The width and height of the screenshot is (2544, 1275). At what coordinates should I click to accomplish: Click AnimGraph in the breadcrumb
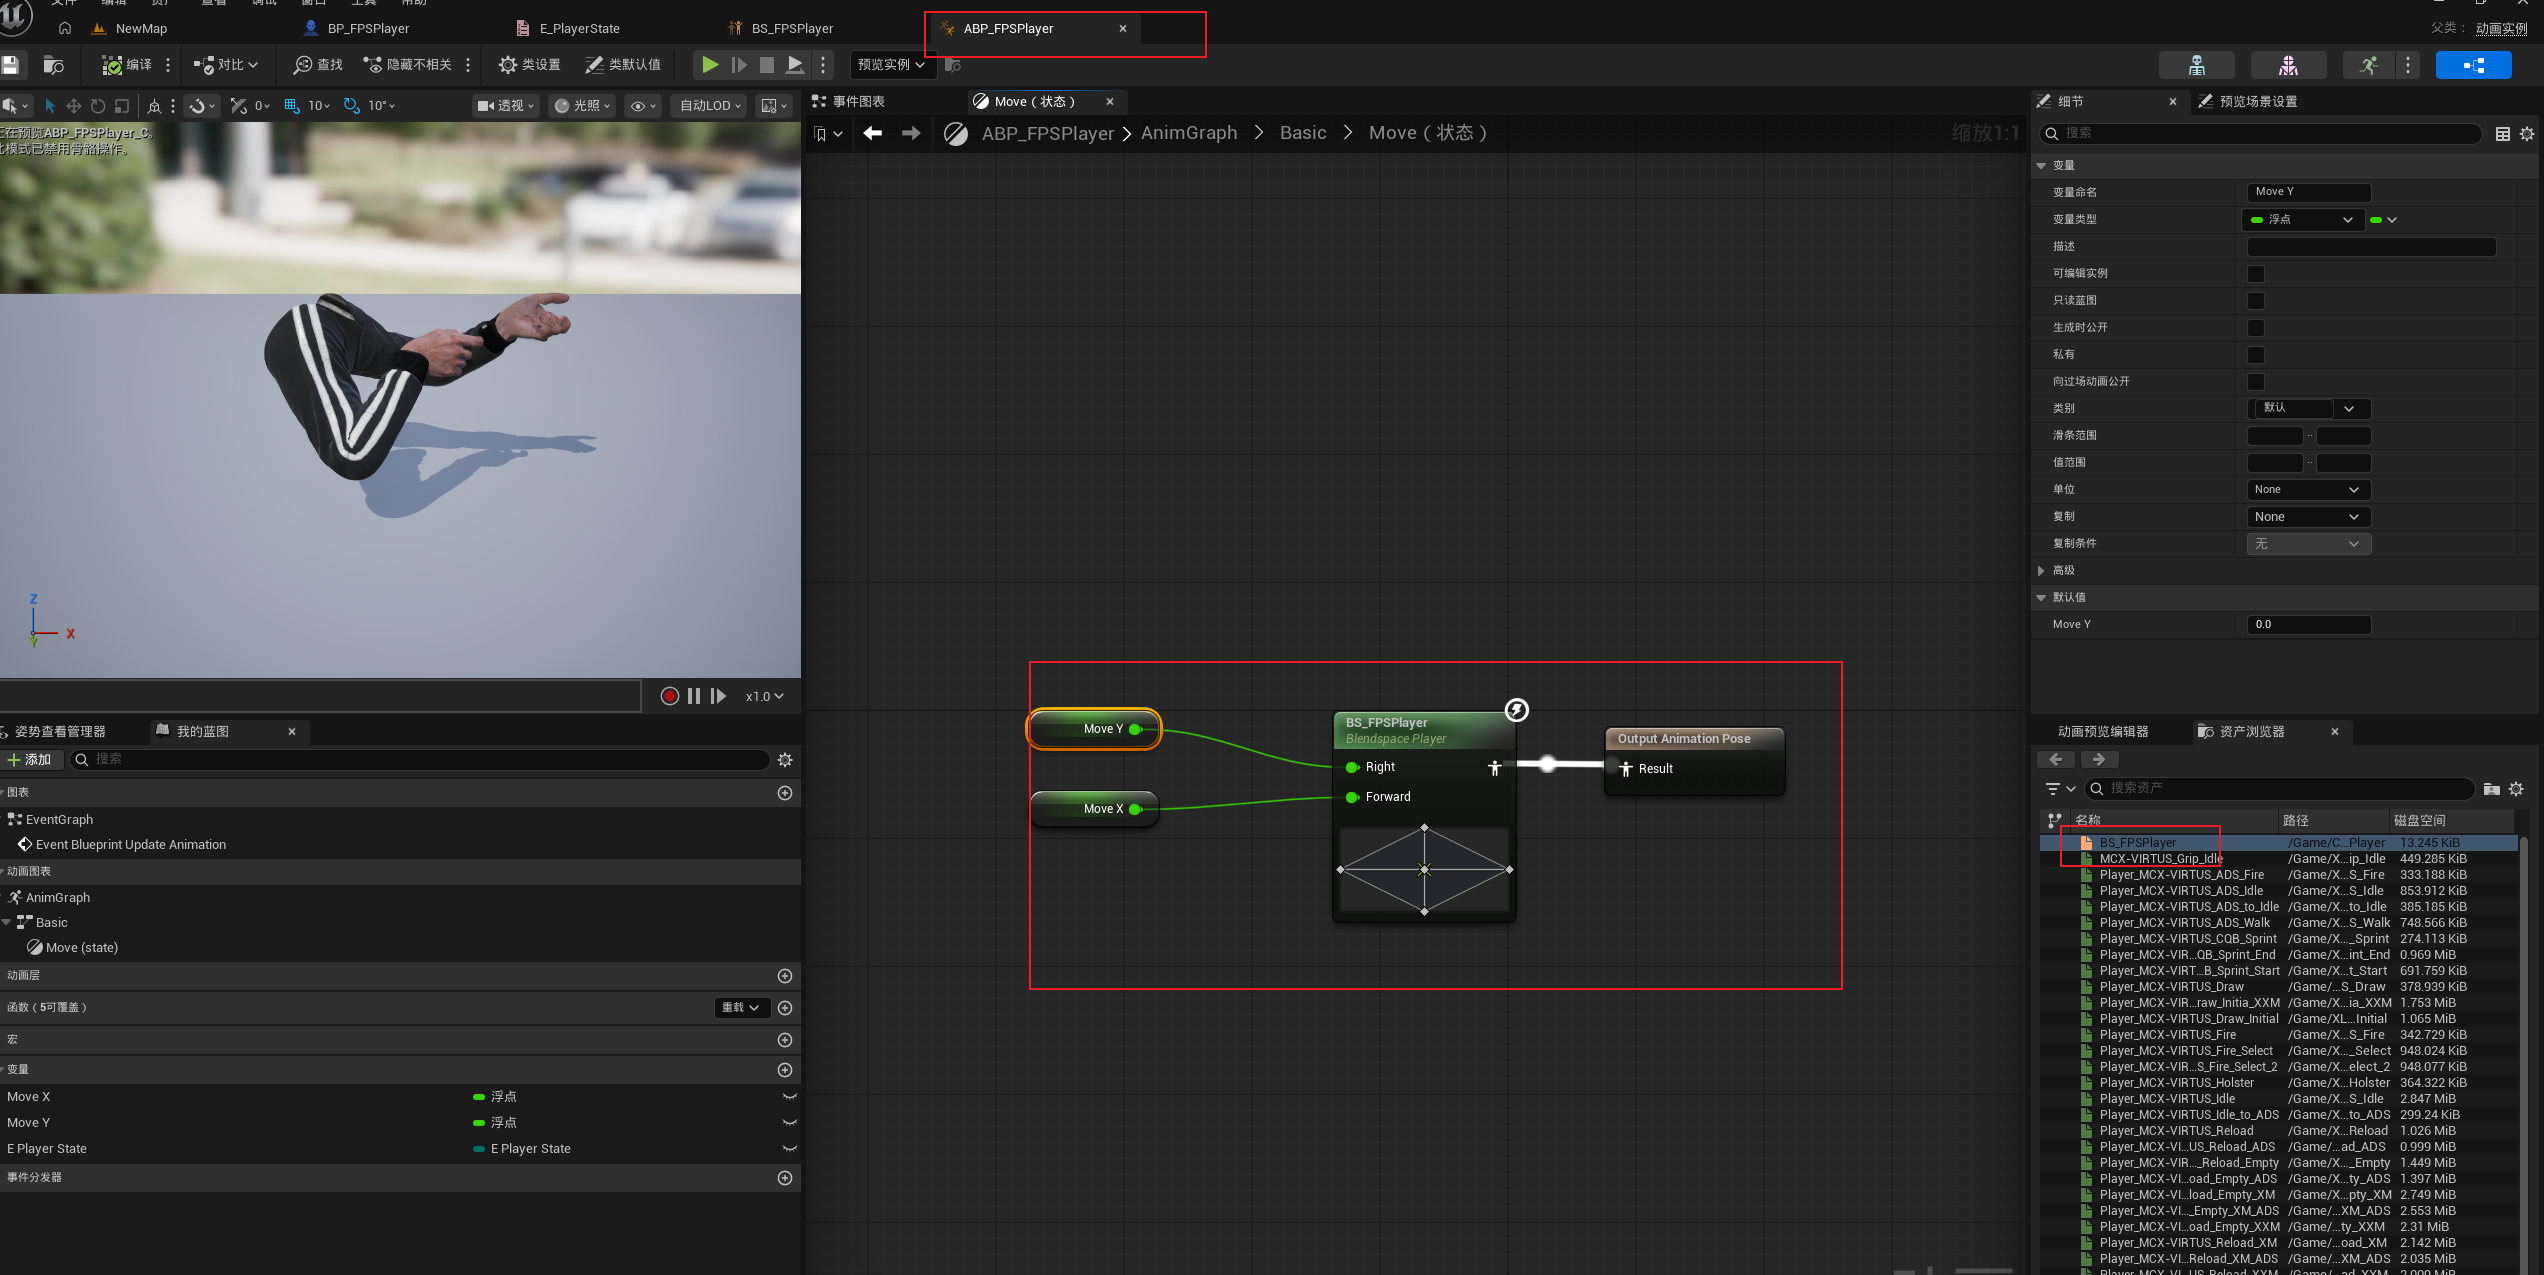(x=1189, y=133)
